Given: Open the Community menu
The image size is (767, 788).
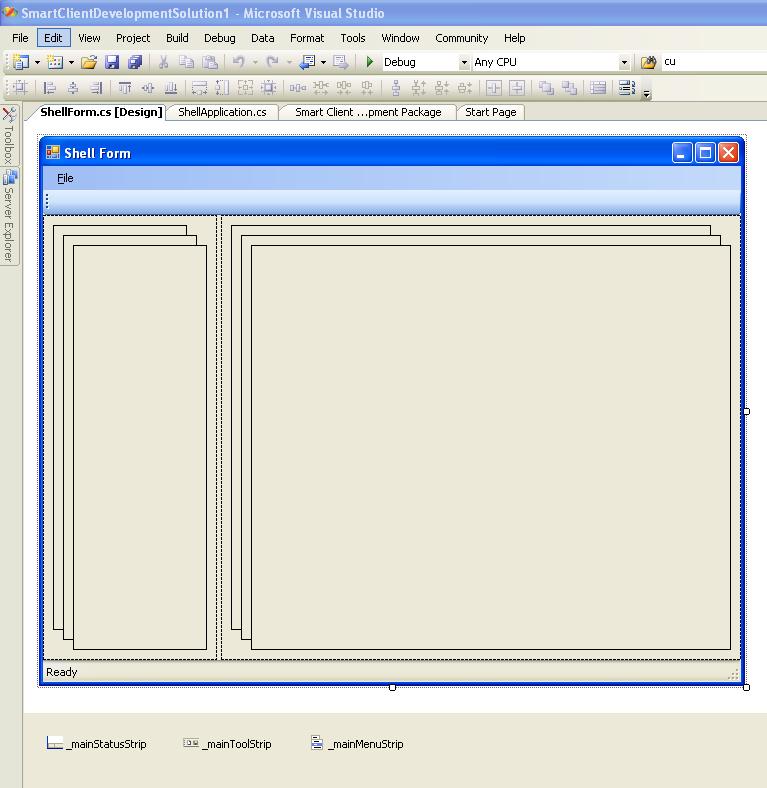Looking at the screenshot, I should pyautogui.click(x=461, y=38).
